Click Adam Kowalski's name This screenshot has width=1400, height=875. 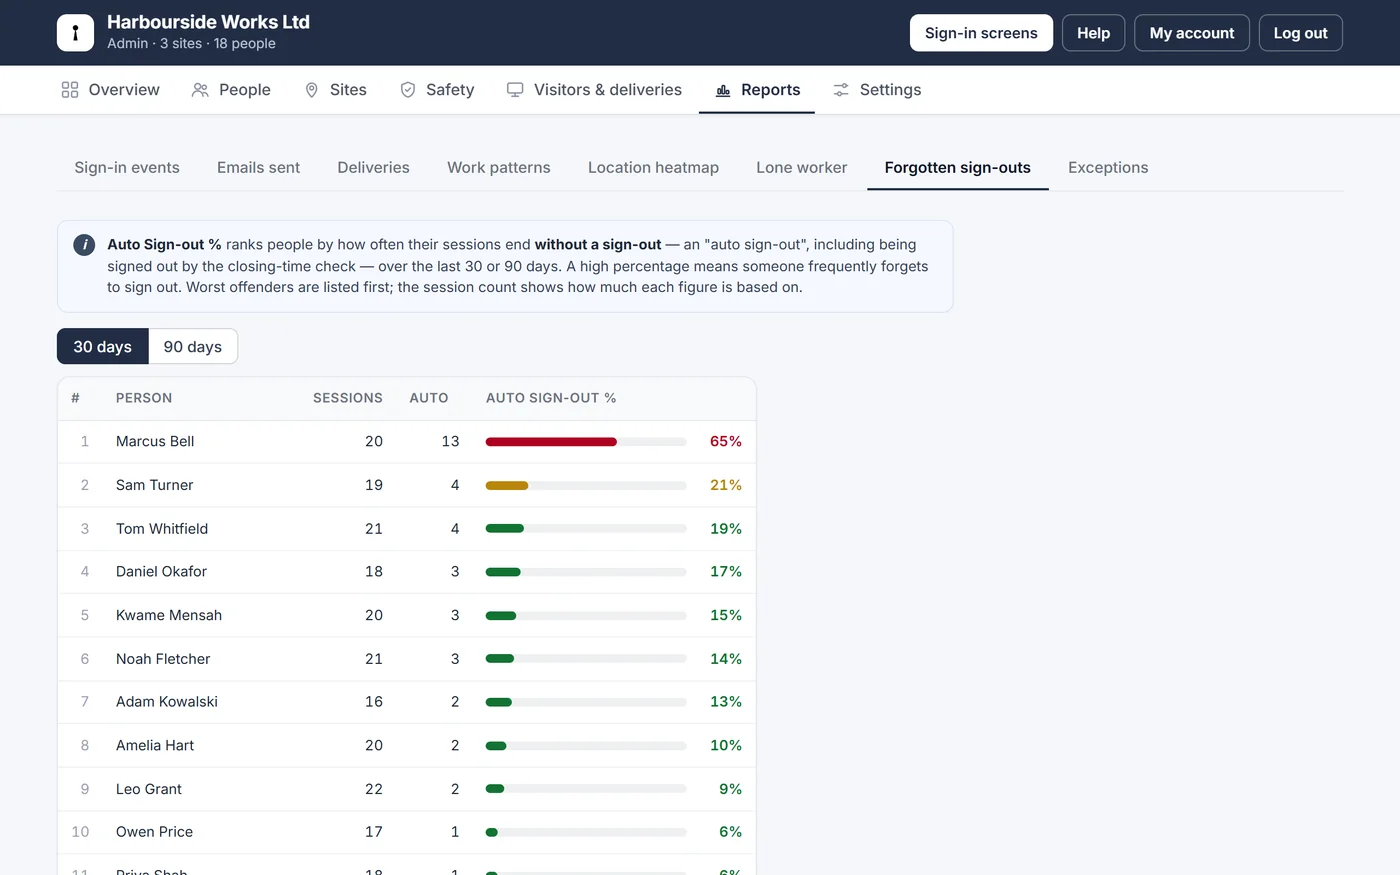pyautogui.click(x=167, y=701)
